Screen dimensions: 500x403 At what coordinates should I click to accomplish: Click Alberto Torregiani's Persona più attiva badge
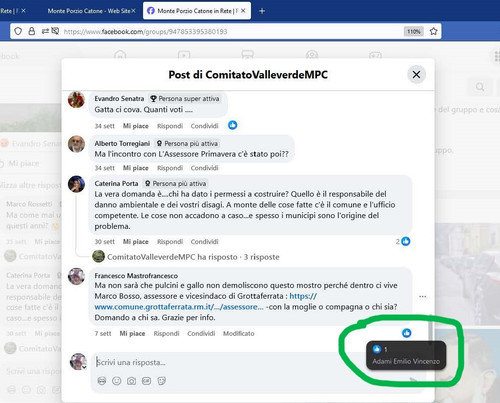click(x=187, y=143)
